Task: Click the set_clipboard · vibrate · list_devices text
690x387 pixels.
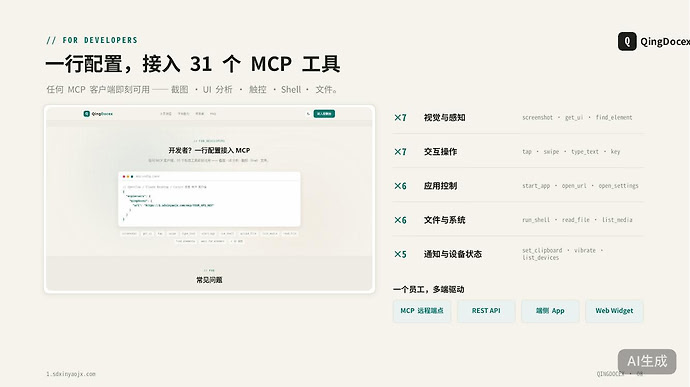Action: [562, 254]
